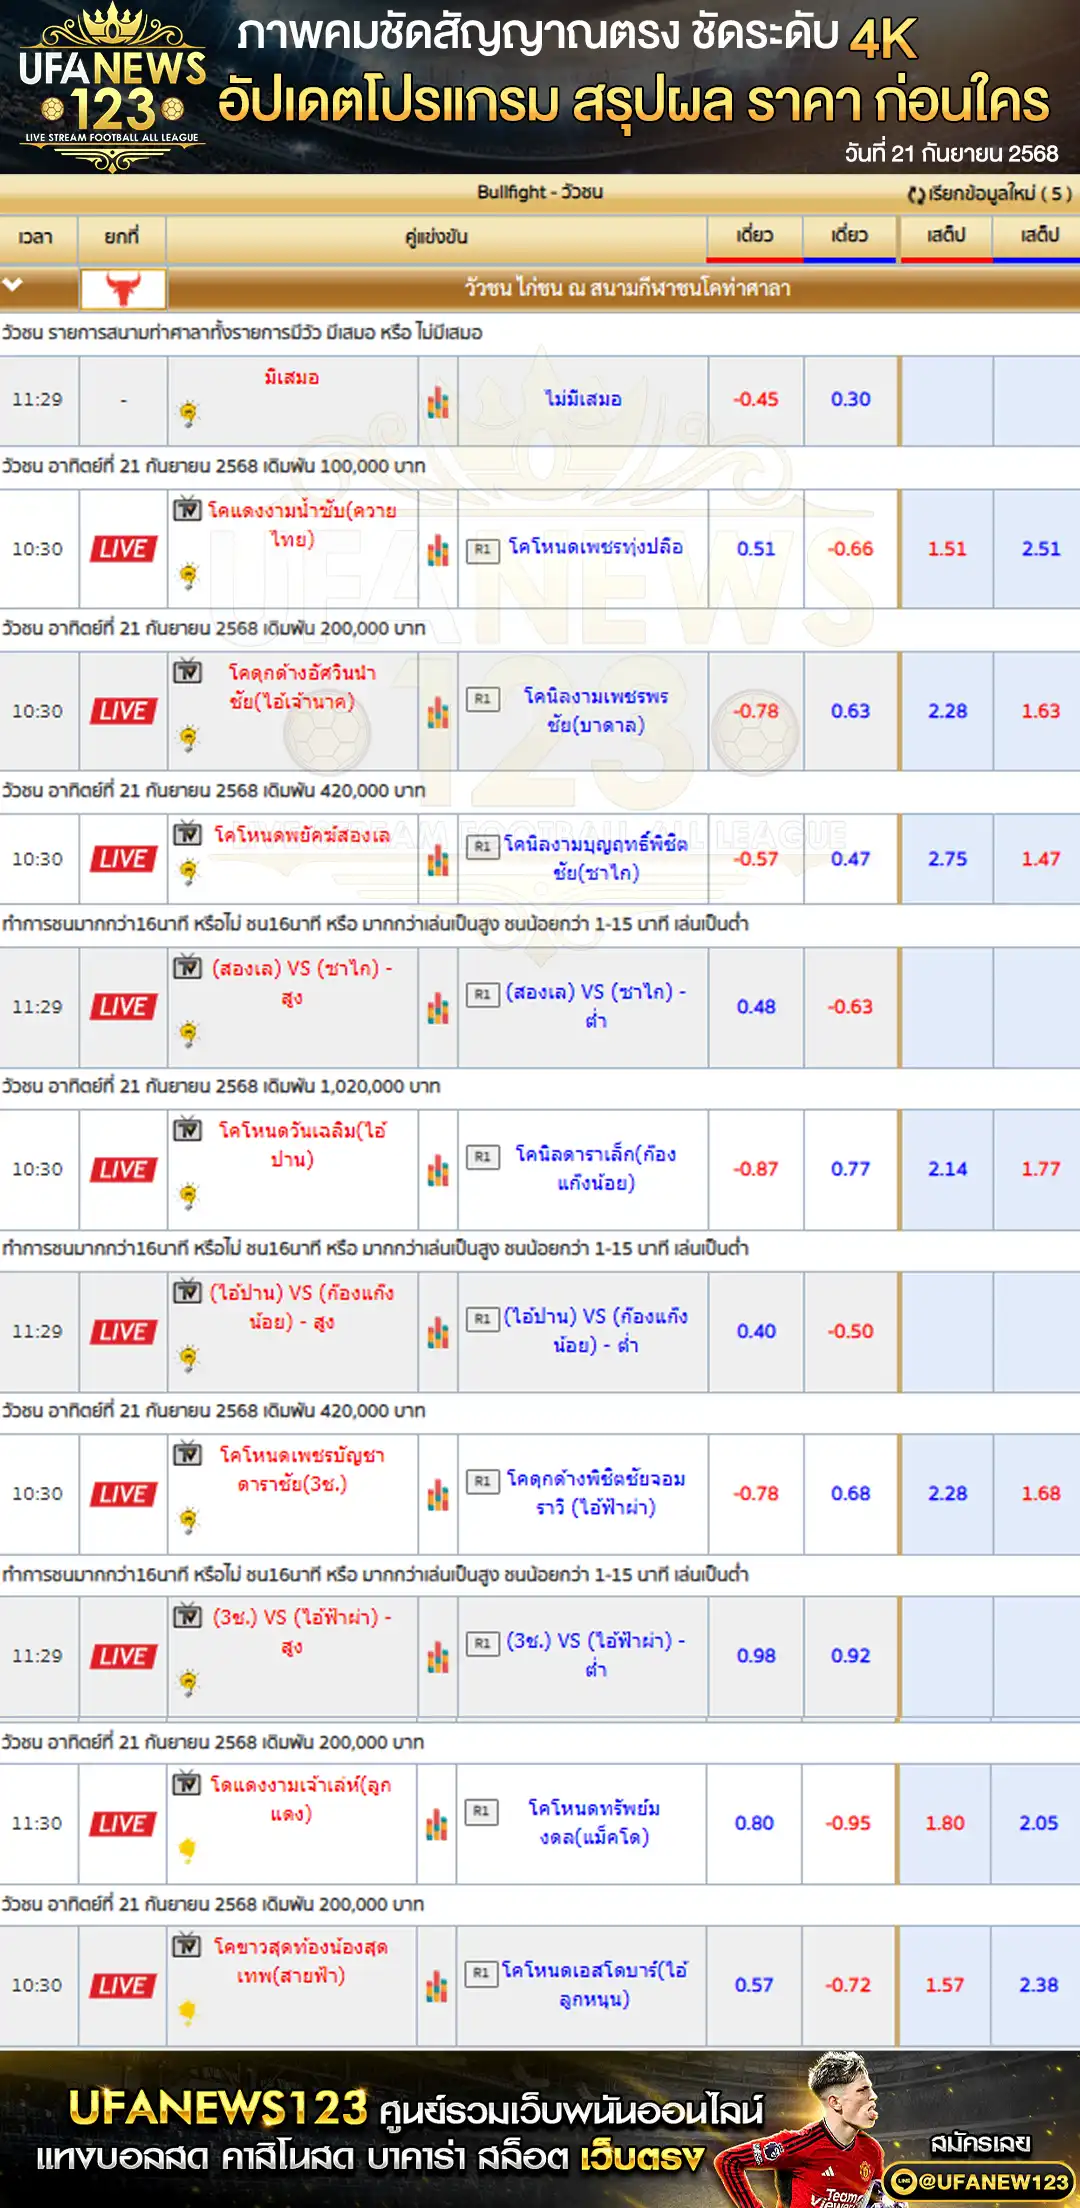Click team name โคนิลดาราเล็ก(ก้องแก้งน้อย)

[x=595, y=1169]
